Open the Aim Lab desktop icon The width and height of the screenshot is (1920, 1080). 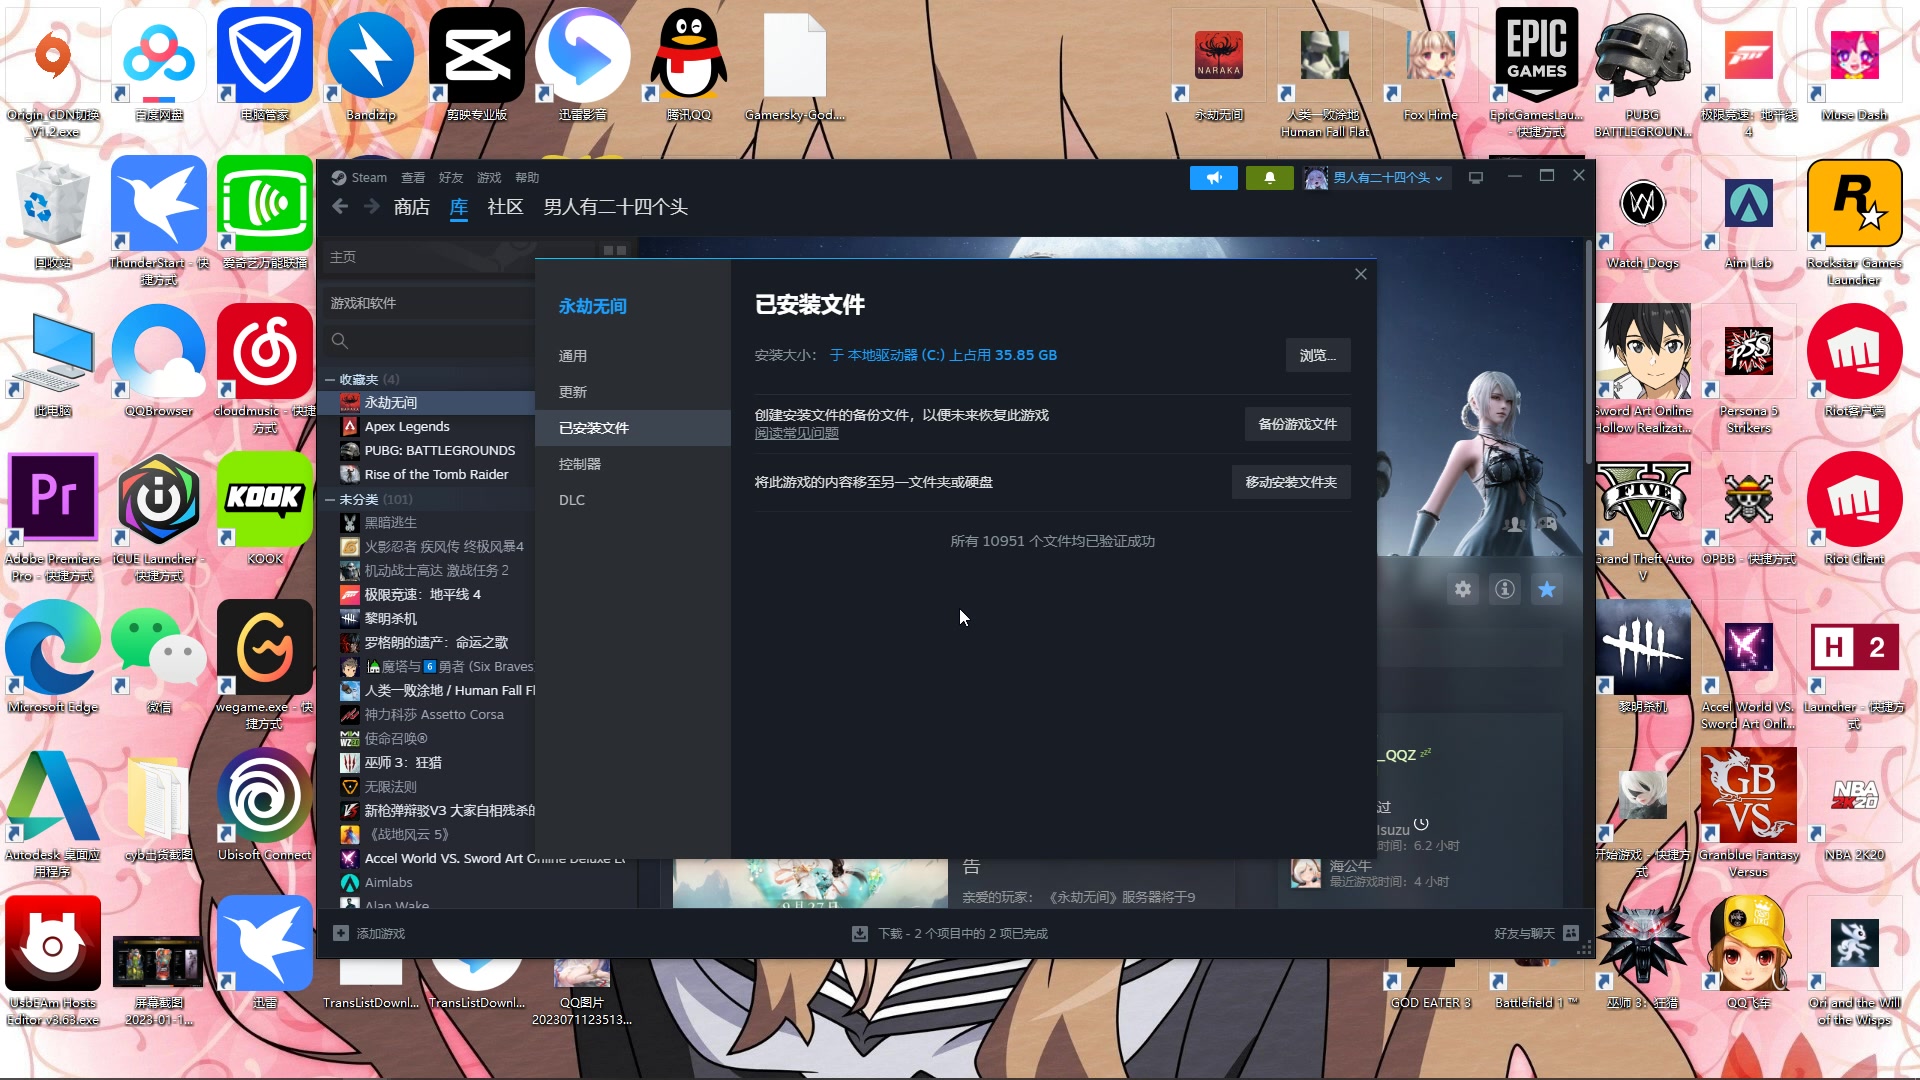pos(1748,212)
